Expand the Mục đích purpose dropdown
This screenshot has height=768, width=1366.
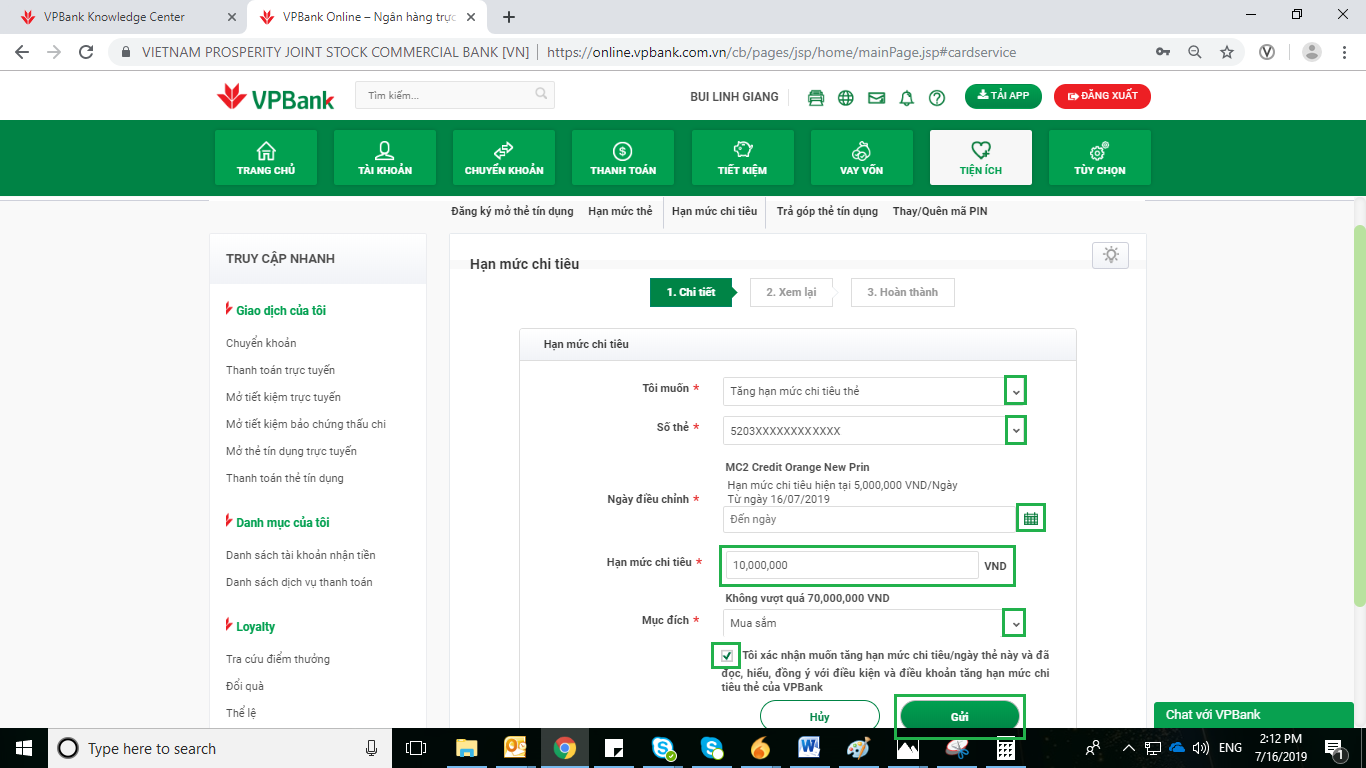pyautogui.click(x=1015, y=623)
